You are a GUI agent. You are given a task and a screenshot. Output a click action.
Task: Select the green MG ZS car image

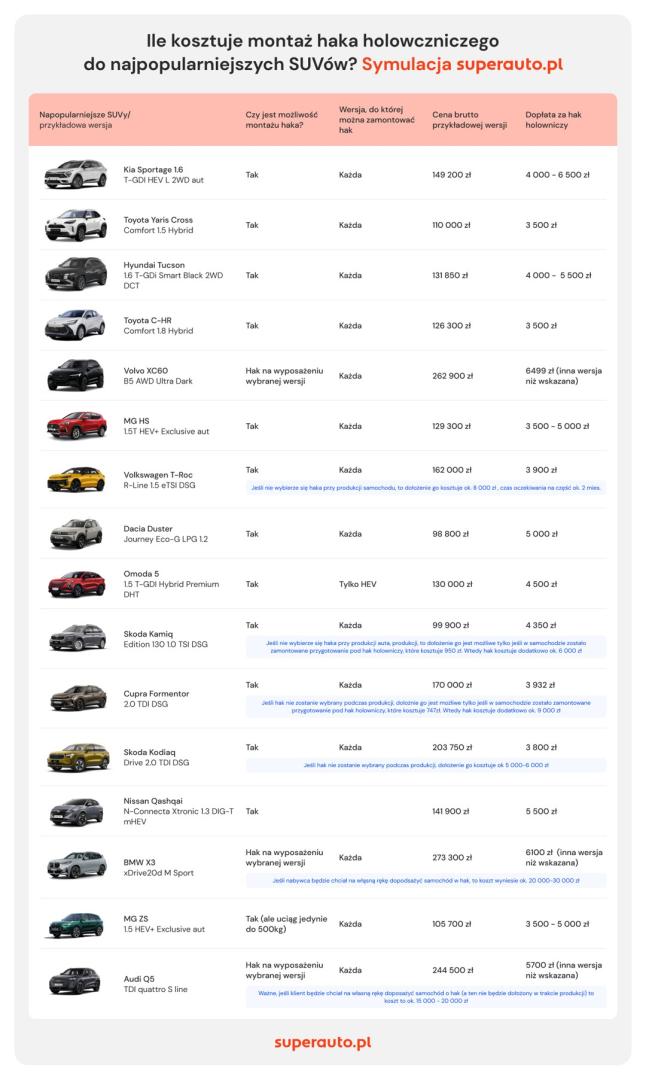(x=76, y=925)
